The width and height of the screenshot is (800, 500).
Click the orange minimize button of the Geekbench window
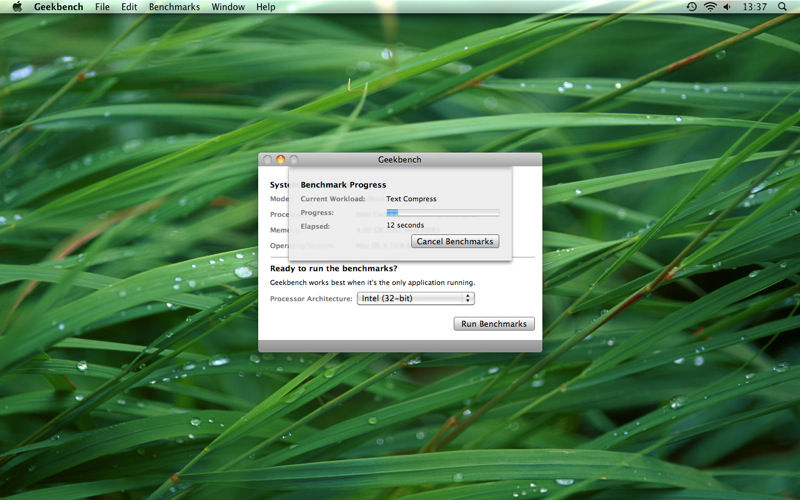tap(280, 160)
